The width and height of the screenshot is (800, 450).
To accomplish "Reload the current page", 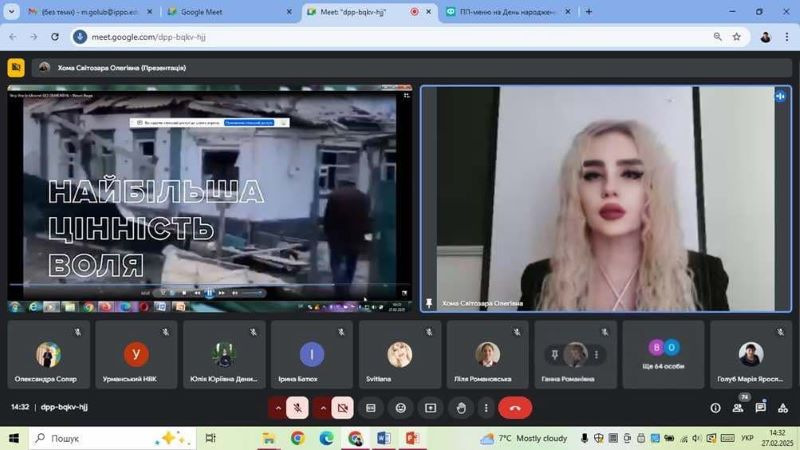I will [x=55, y=37].
